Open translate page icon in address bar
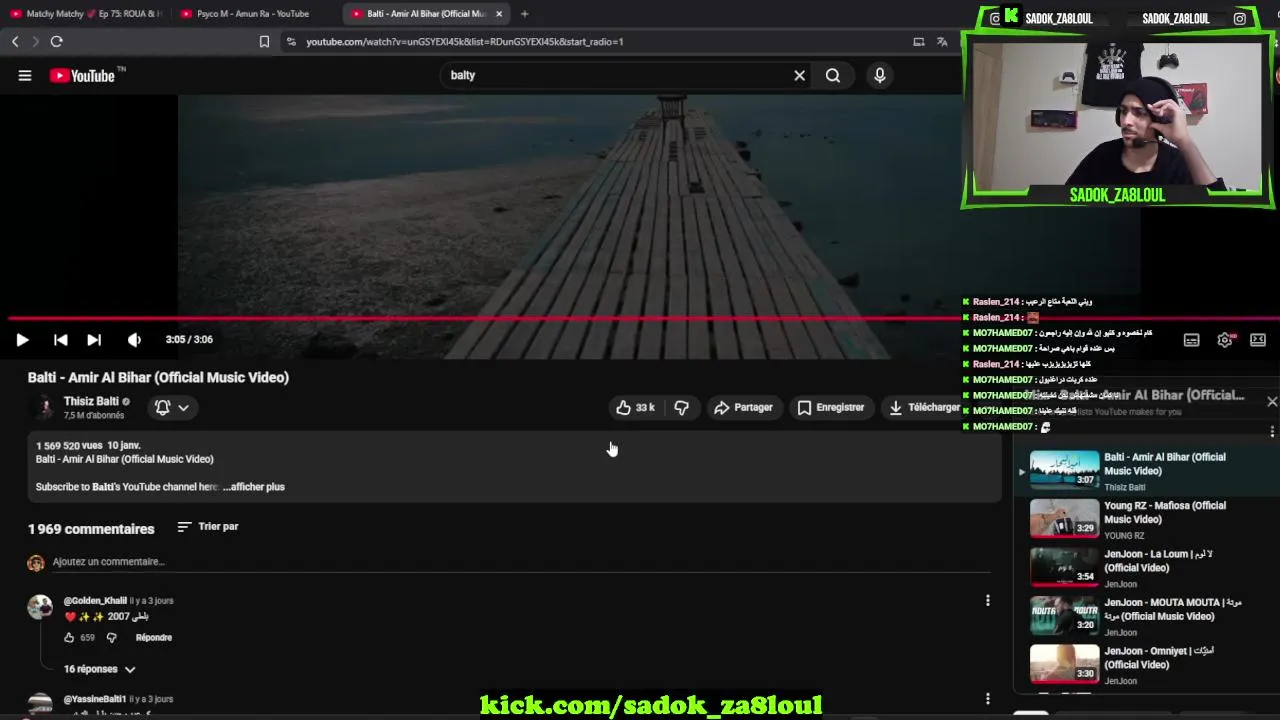The image size is (1280, 720). point(942,41)
